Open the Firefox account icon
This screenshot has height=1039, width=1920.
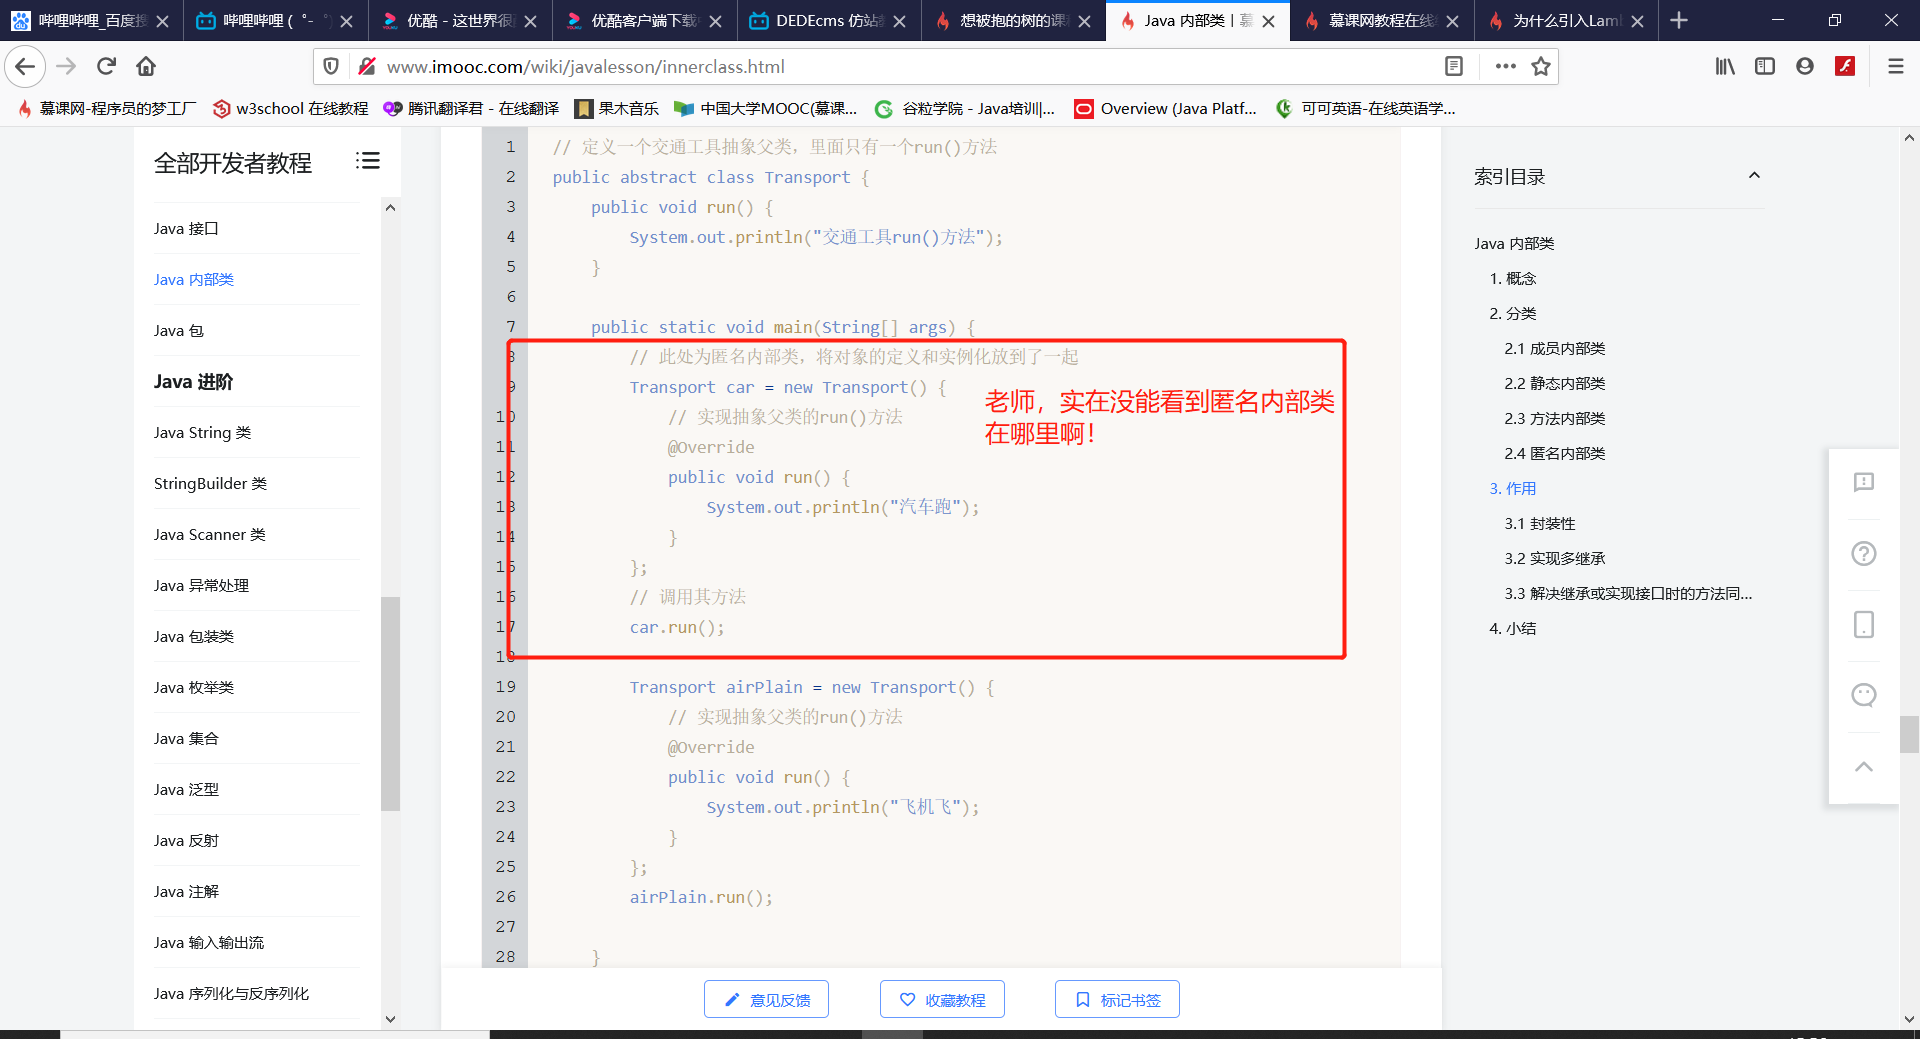point(1805,66)
